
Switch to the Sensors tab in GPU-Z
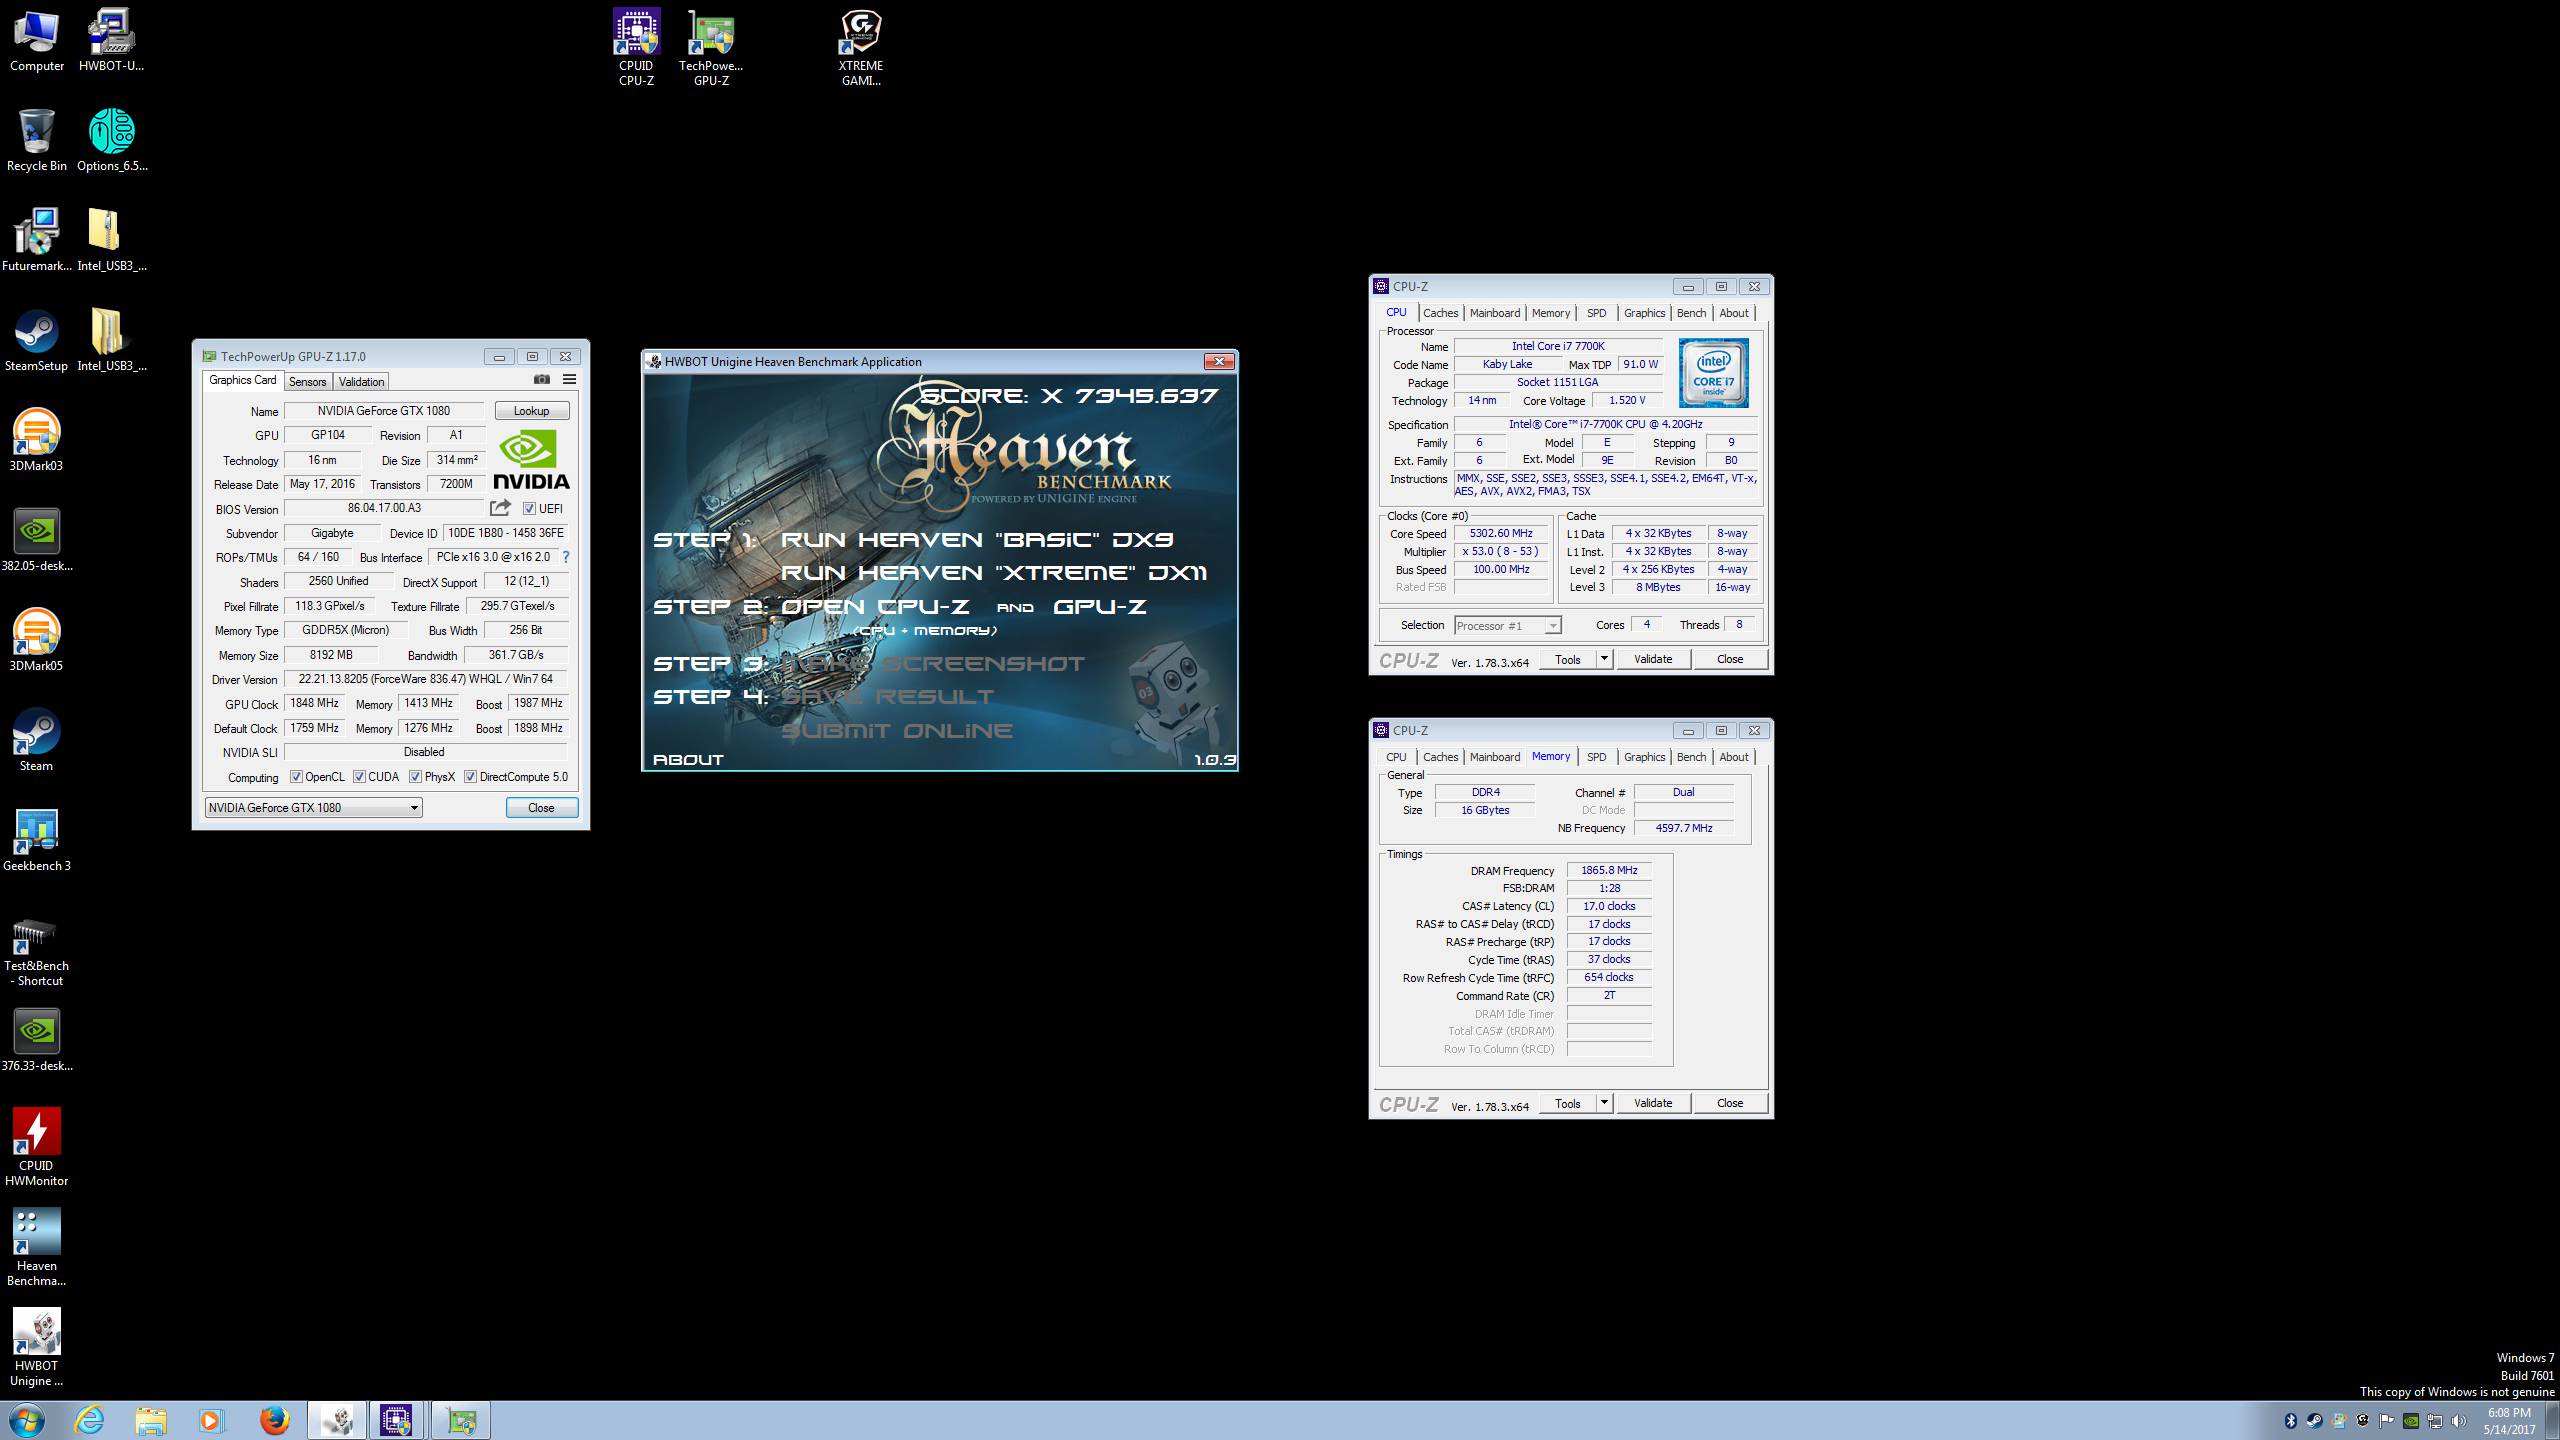[307, 382]
